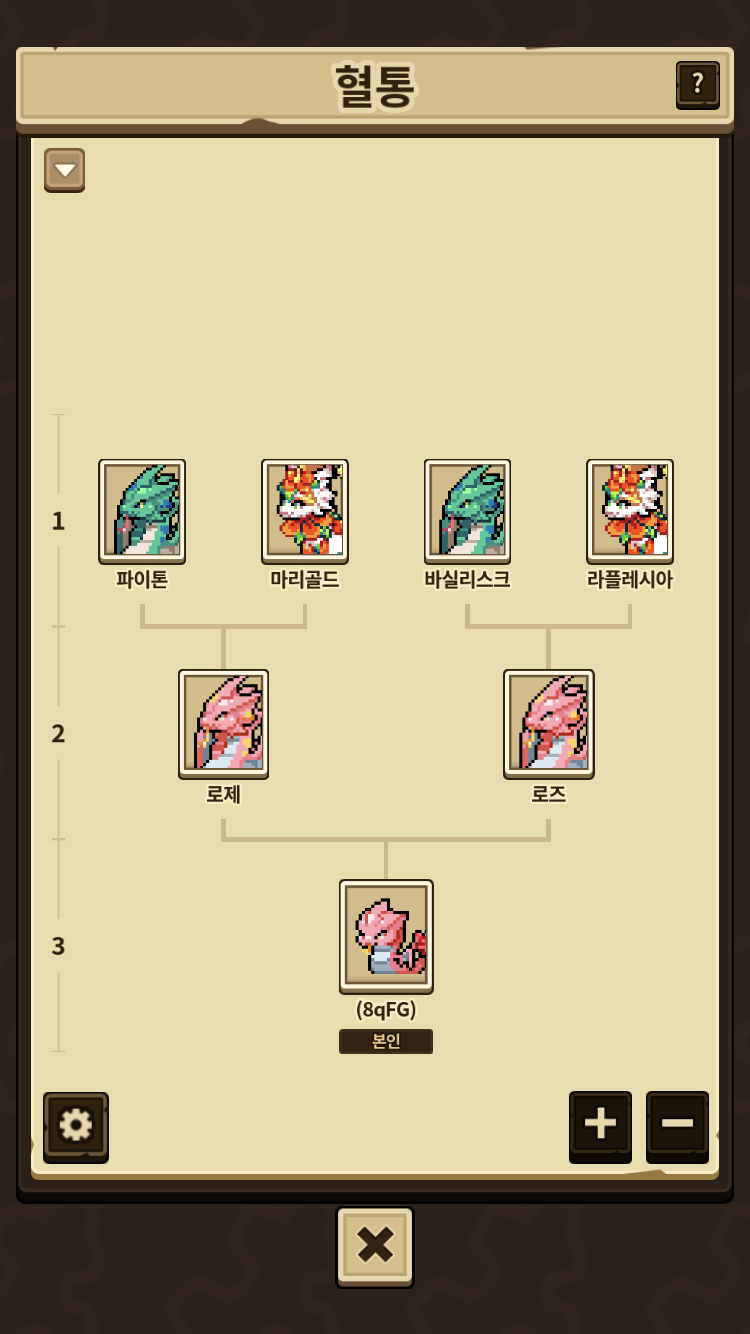Click the (8qFG) name text
Image resolution: width=750 pixels, height=1334 pixels.
(386, 1010)
